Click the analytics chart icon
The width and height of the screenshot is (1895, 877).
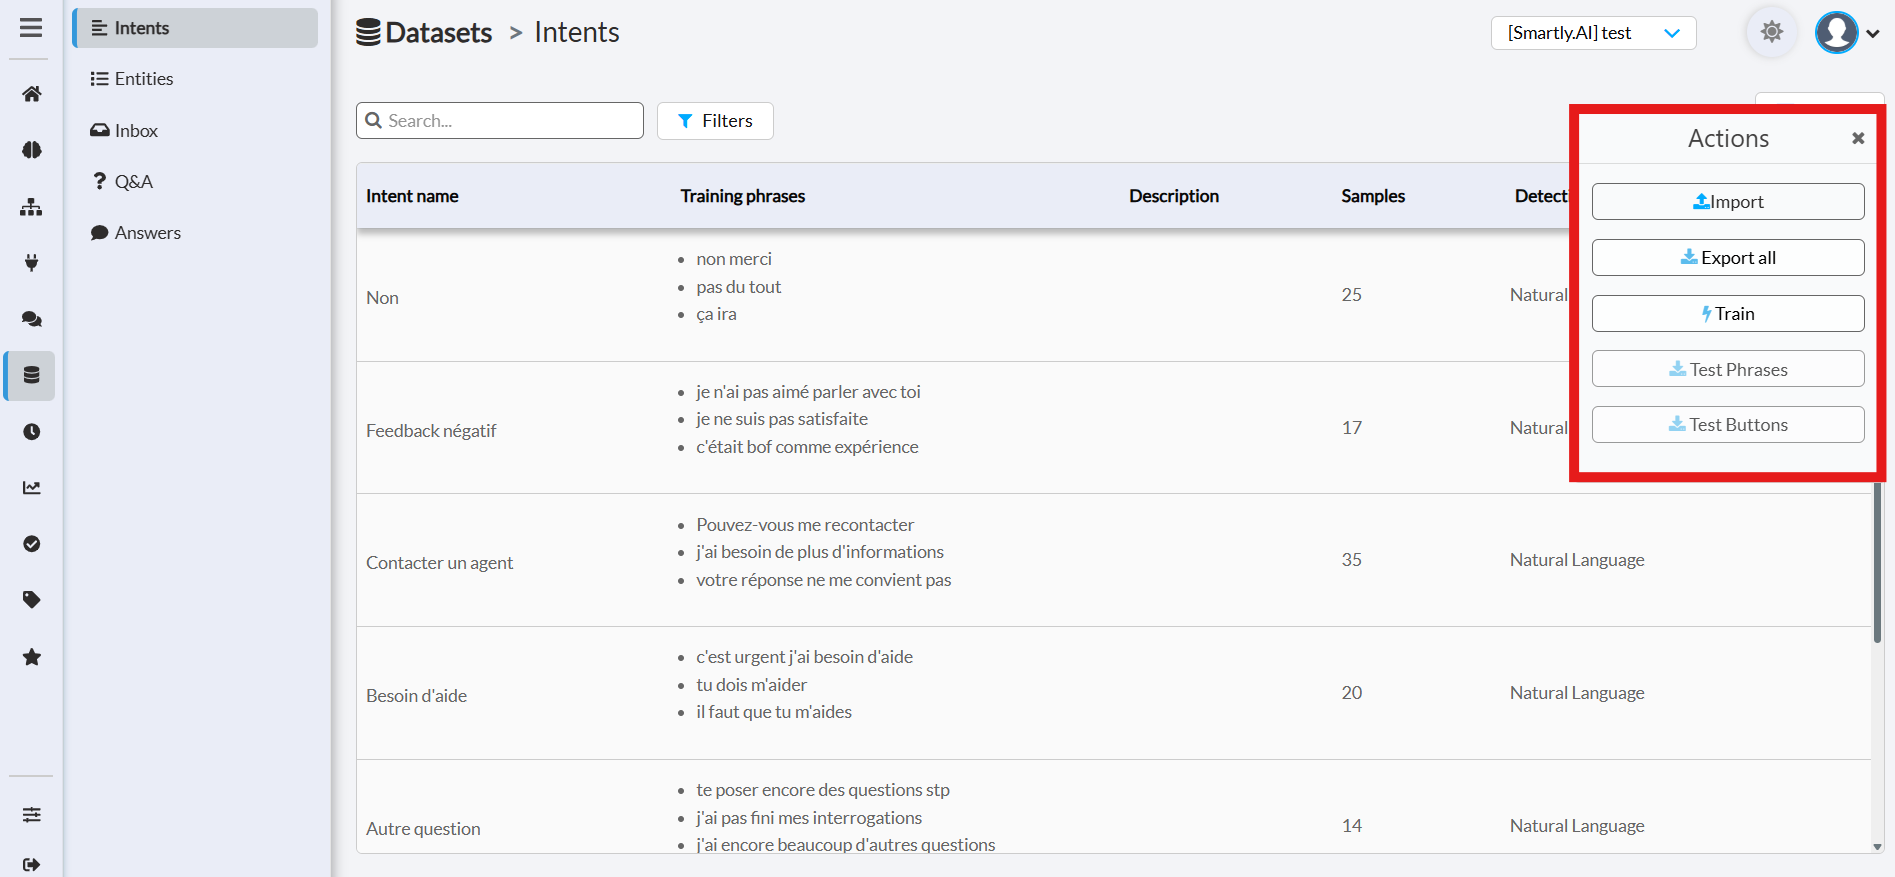(x=32, y=488)
